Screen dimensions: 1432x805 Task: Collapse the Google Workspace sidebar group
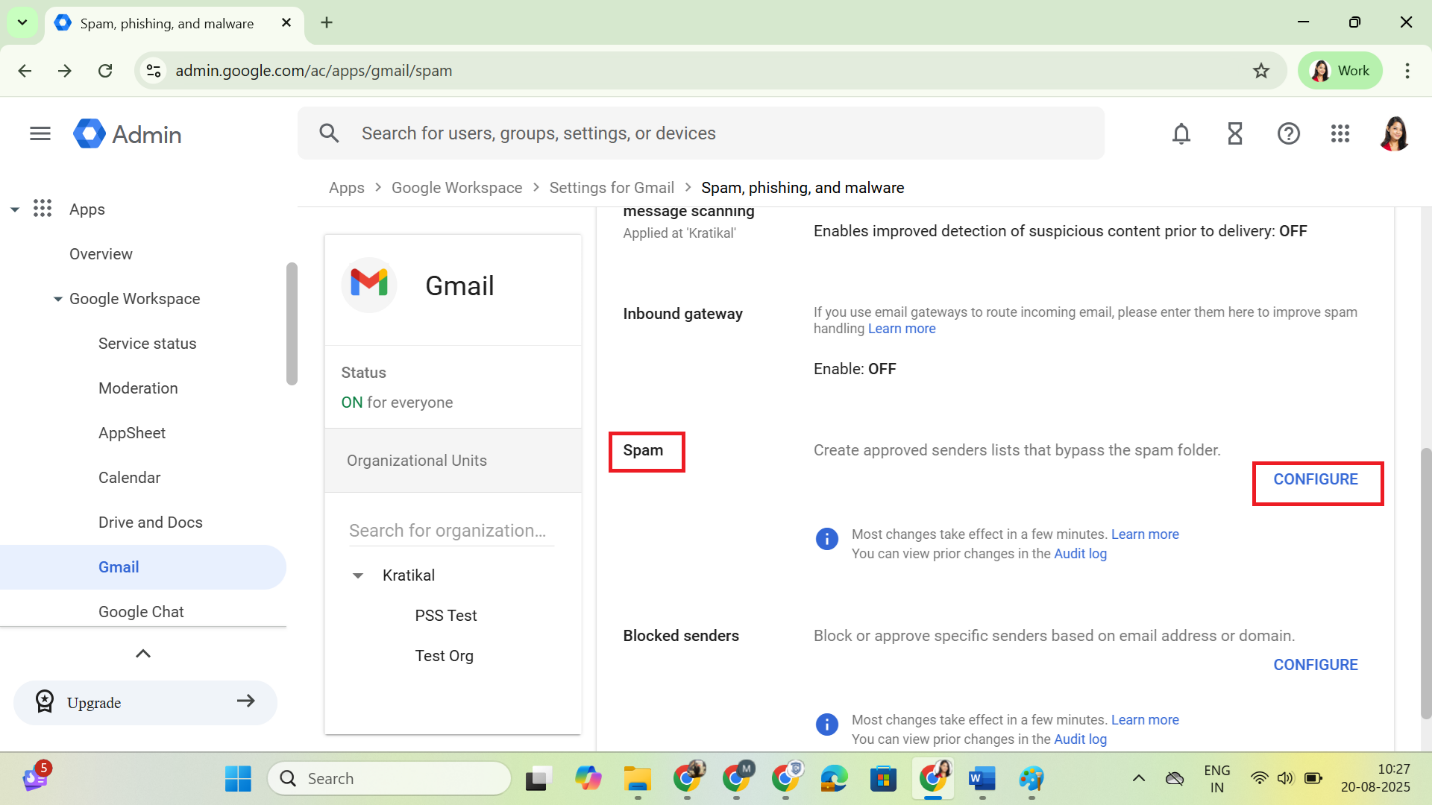tap(58, 299)
